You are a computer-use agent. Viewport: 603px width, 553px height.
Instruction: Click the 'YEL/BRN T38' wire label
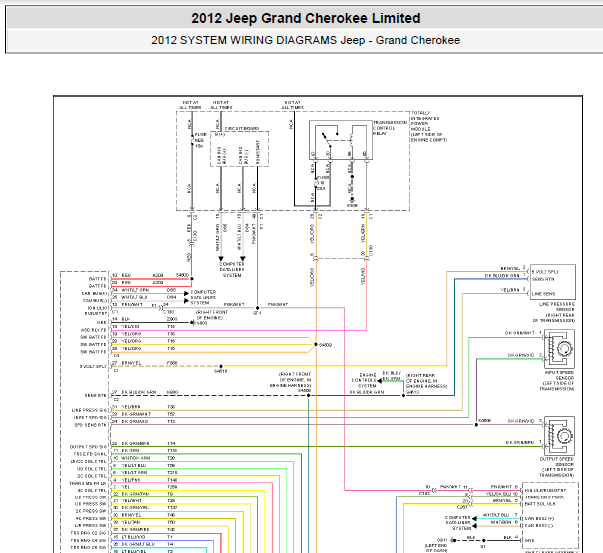[148, 407]
